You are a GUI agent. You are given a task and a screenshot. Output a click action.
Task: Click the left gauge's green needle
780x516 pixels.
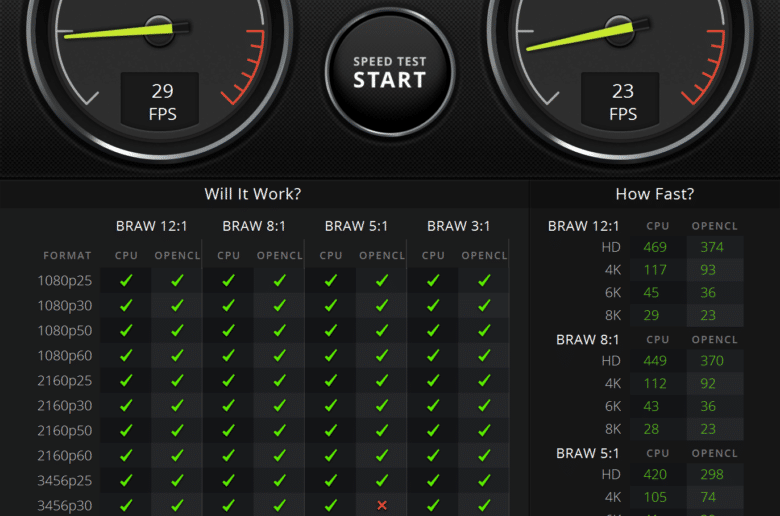tap(118, 31)
